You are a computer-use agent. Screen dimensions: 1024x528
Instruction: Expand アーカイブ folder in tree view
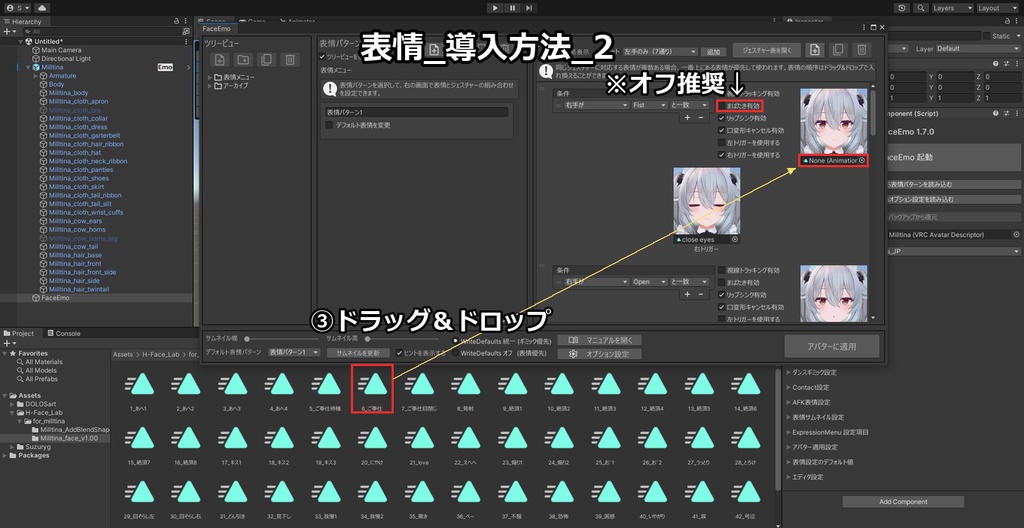click(210, 86)
